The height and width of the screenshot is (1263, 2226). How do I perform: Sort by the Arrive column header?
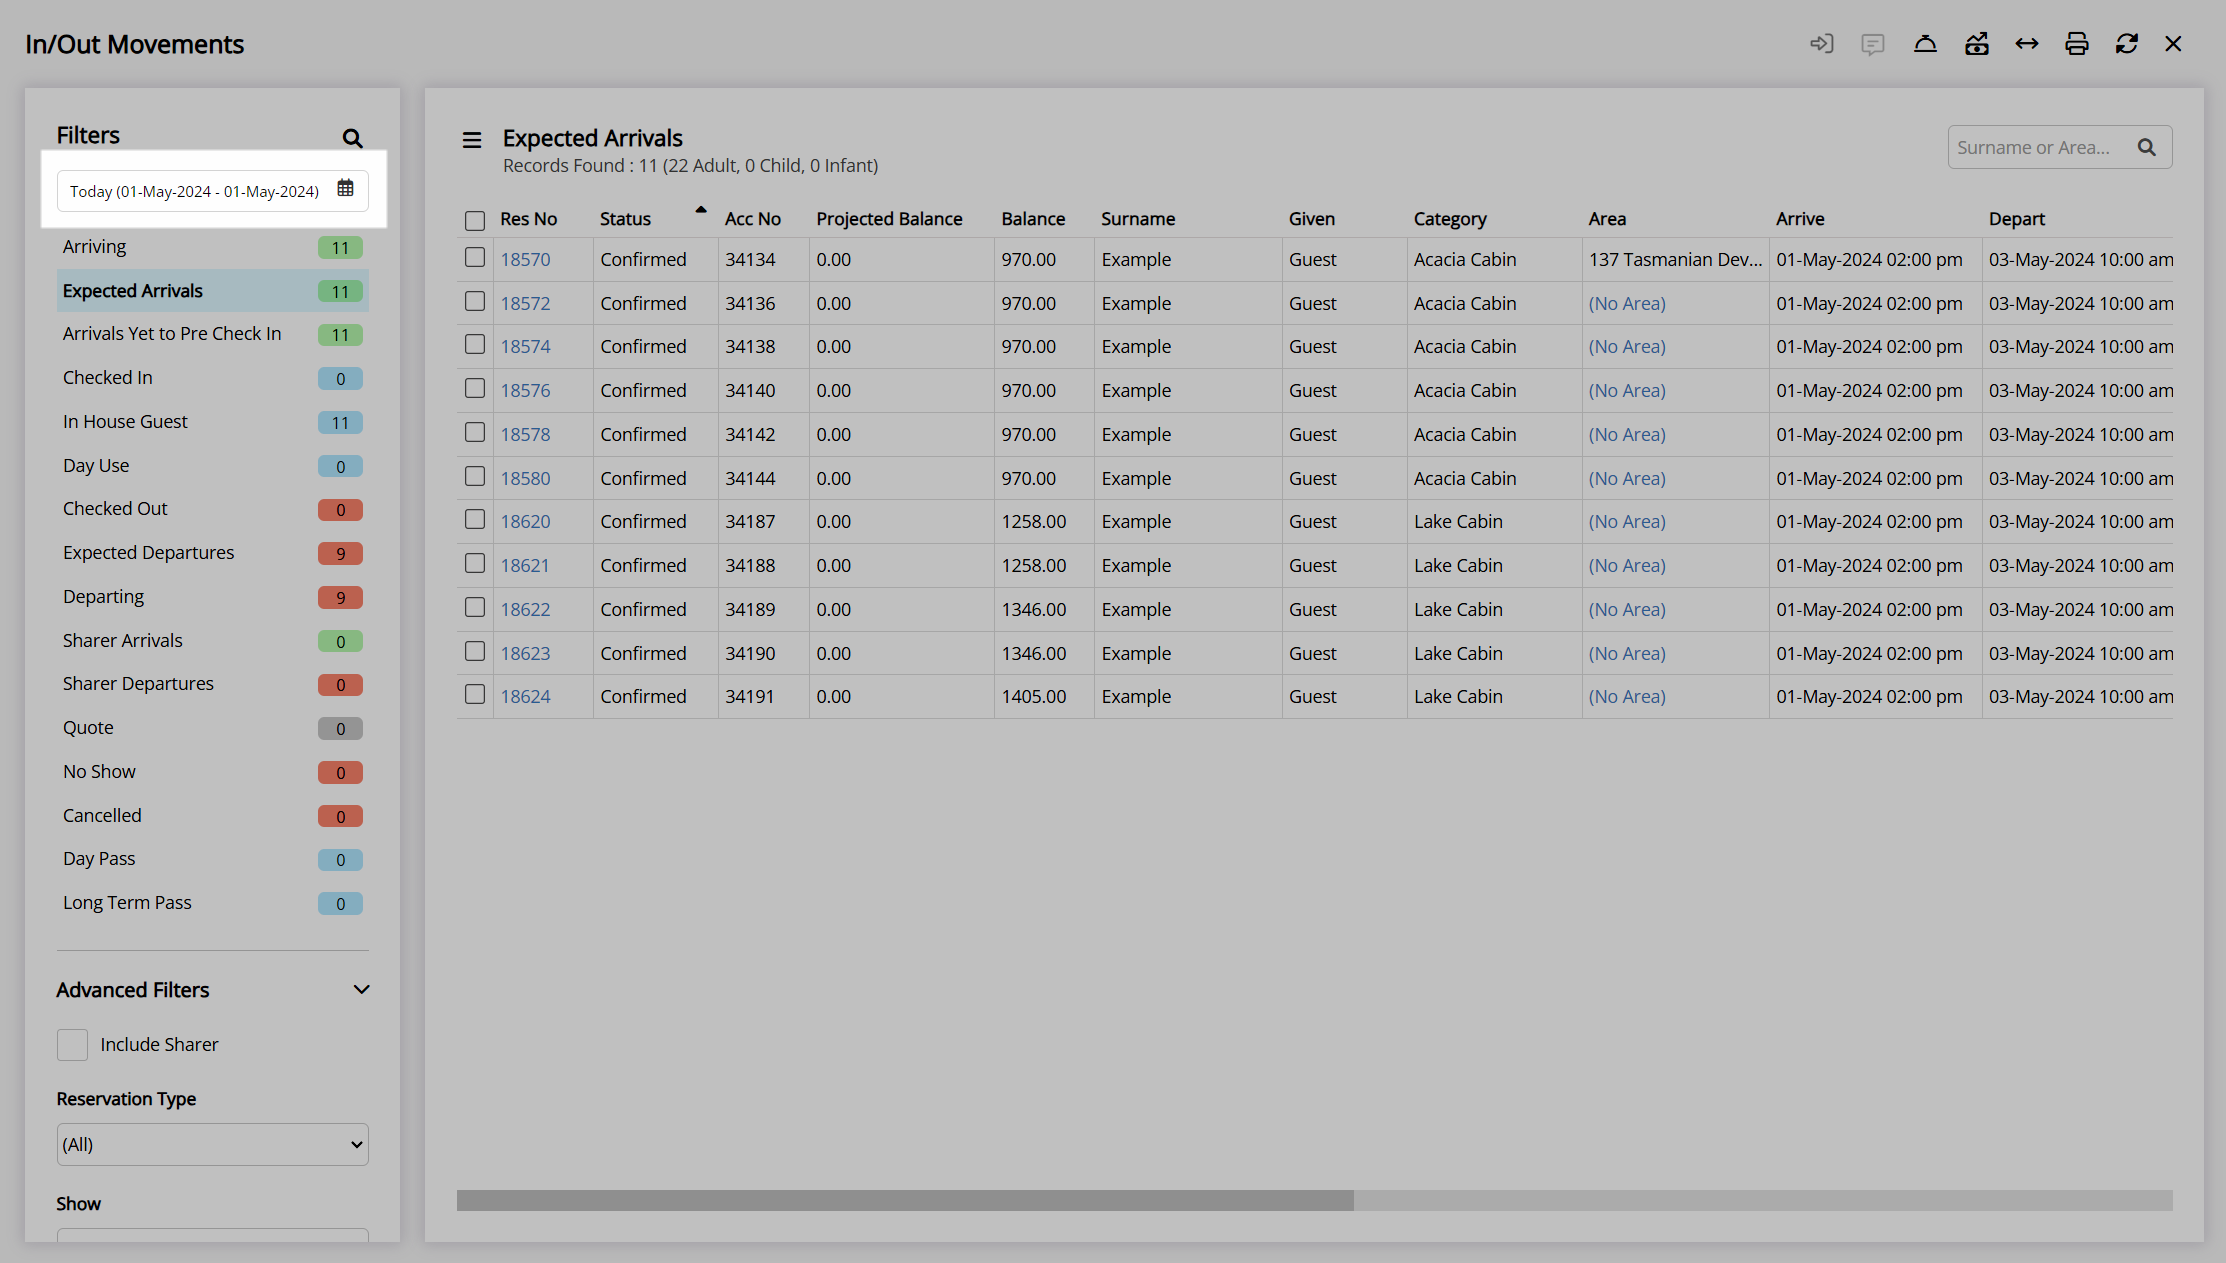pos(1800,219)
